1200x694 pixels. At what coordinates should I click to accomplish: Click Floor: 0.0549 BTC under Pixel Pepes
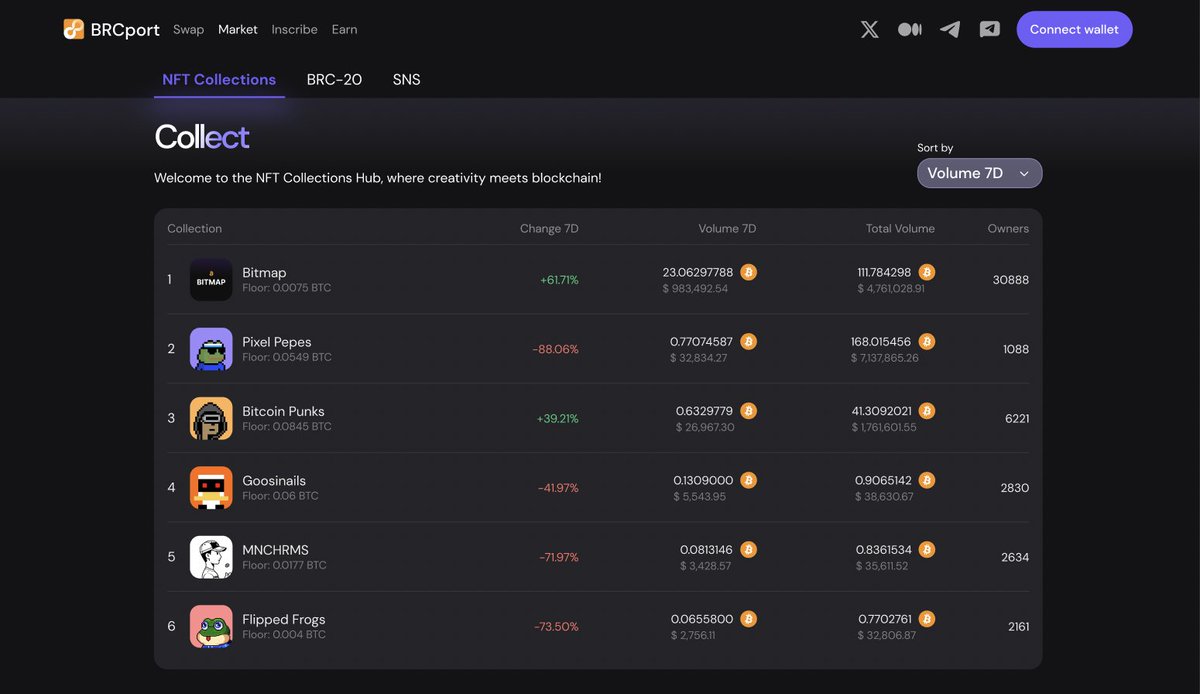pyautogui.click(x=287, y=357)
